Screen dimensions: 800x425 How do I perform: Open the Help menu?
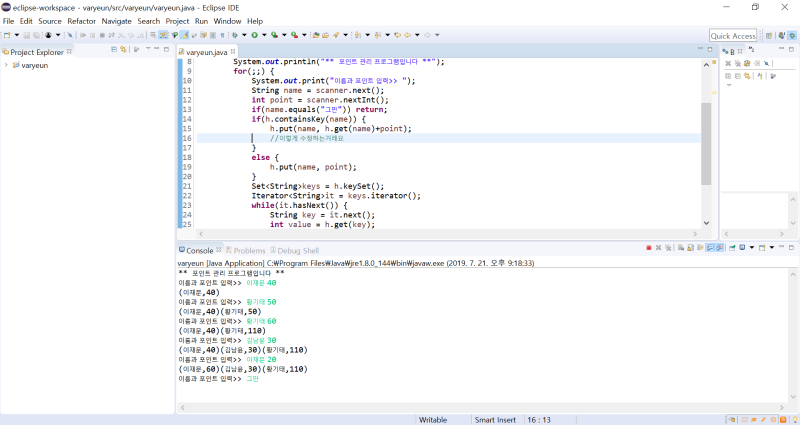[255, 21]
